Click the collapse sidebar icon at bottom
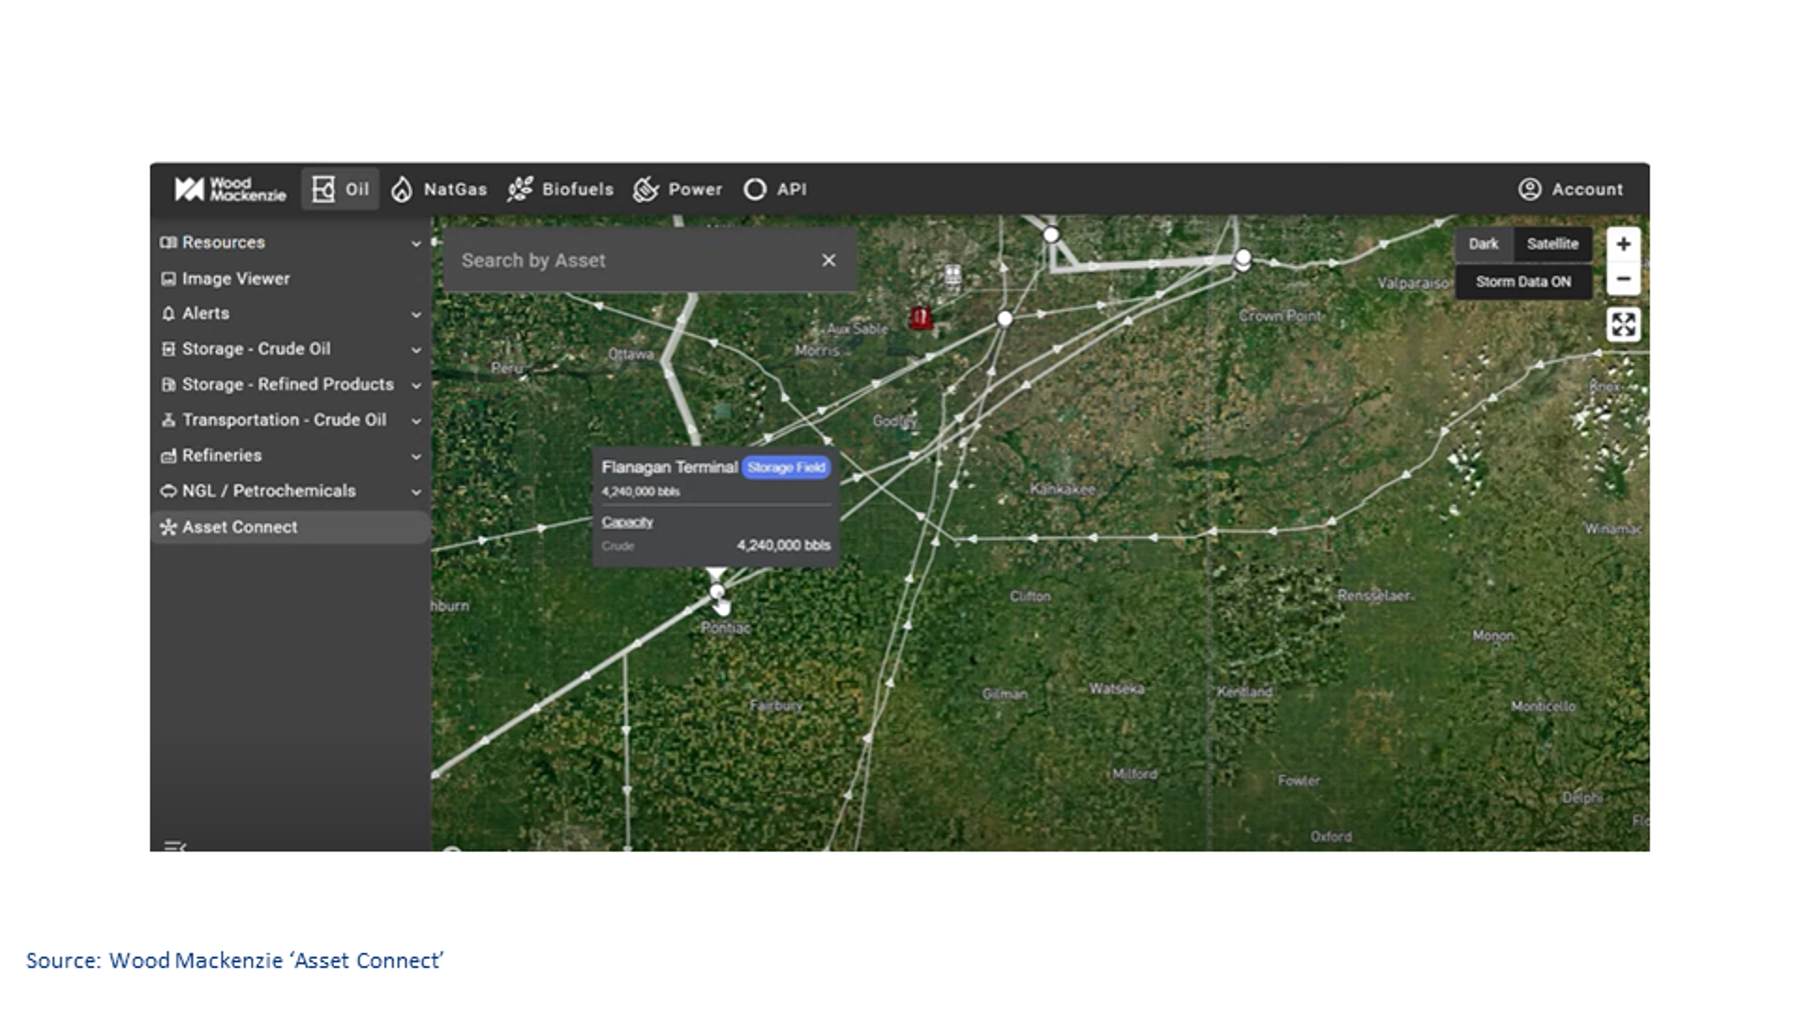 (175, 846)
